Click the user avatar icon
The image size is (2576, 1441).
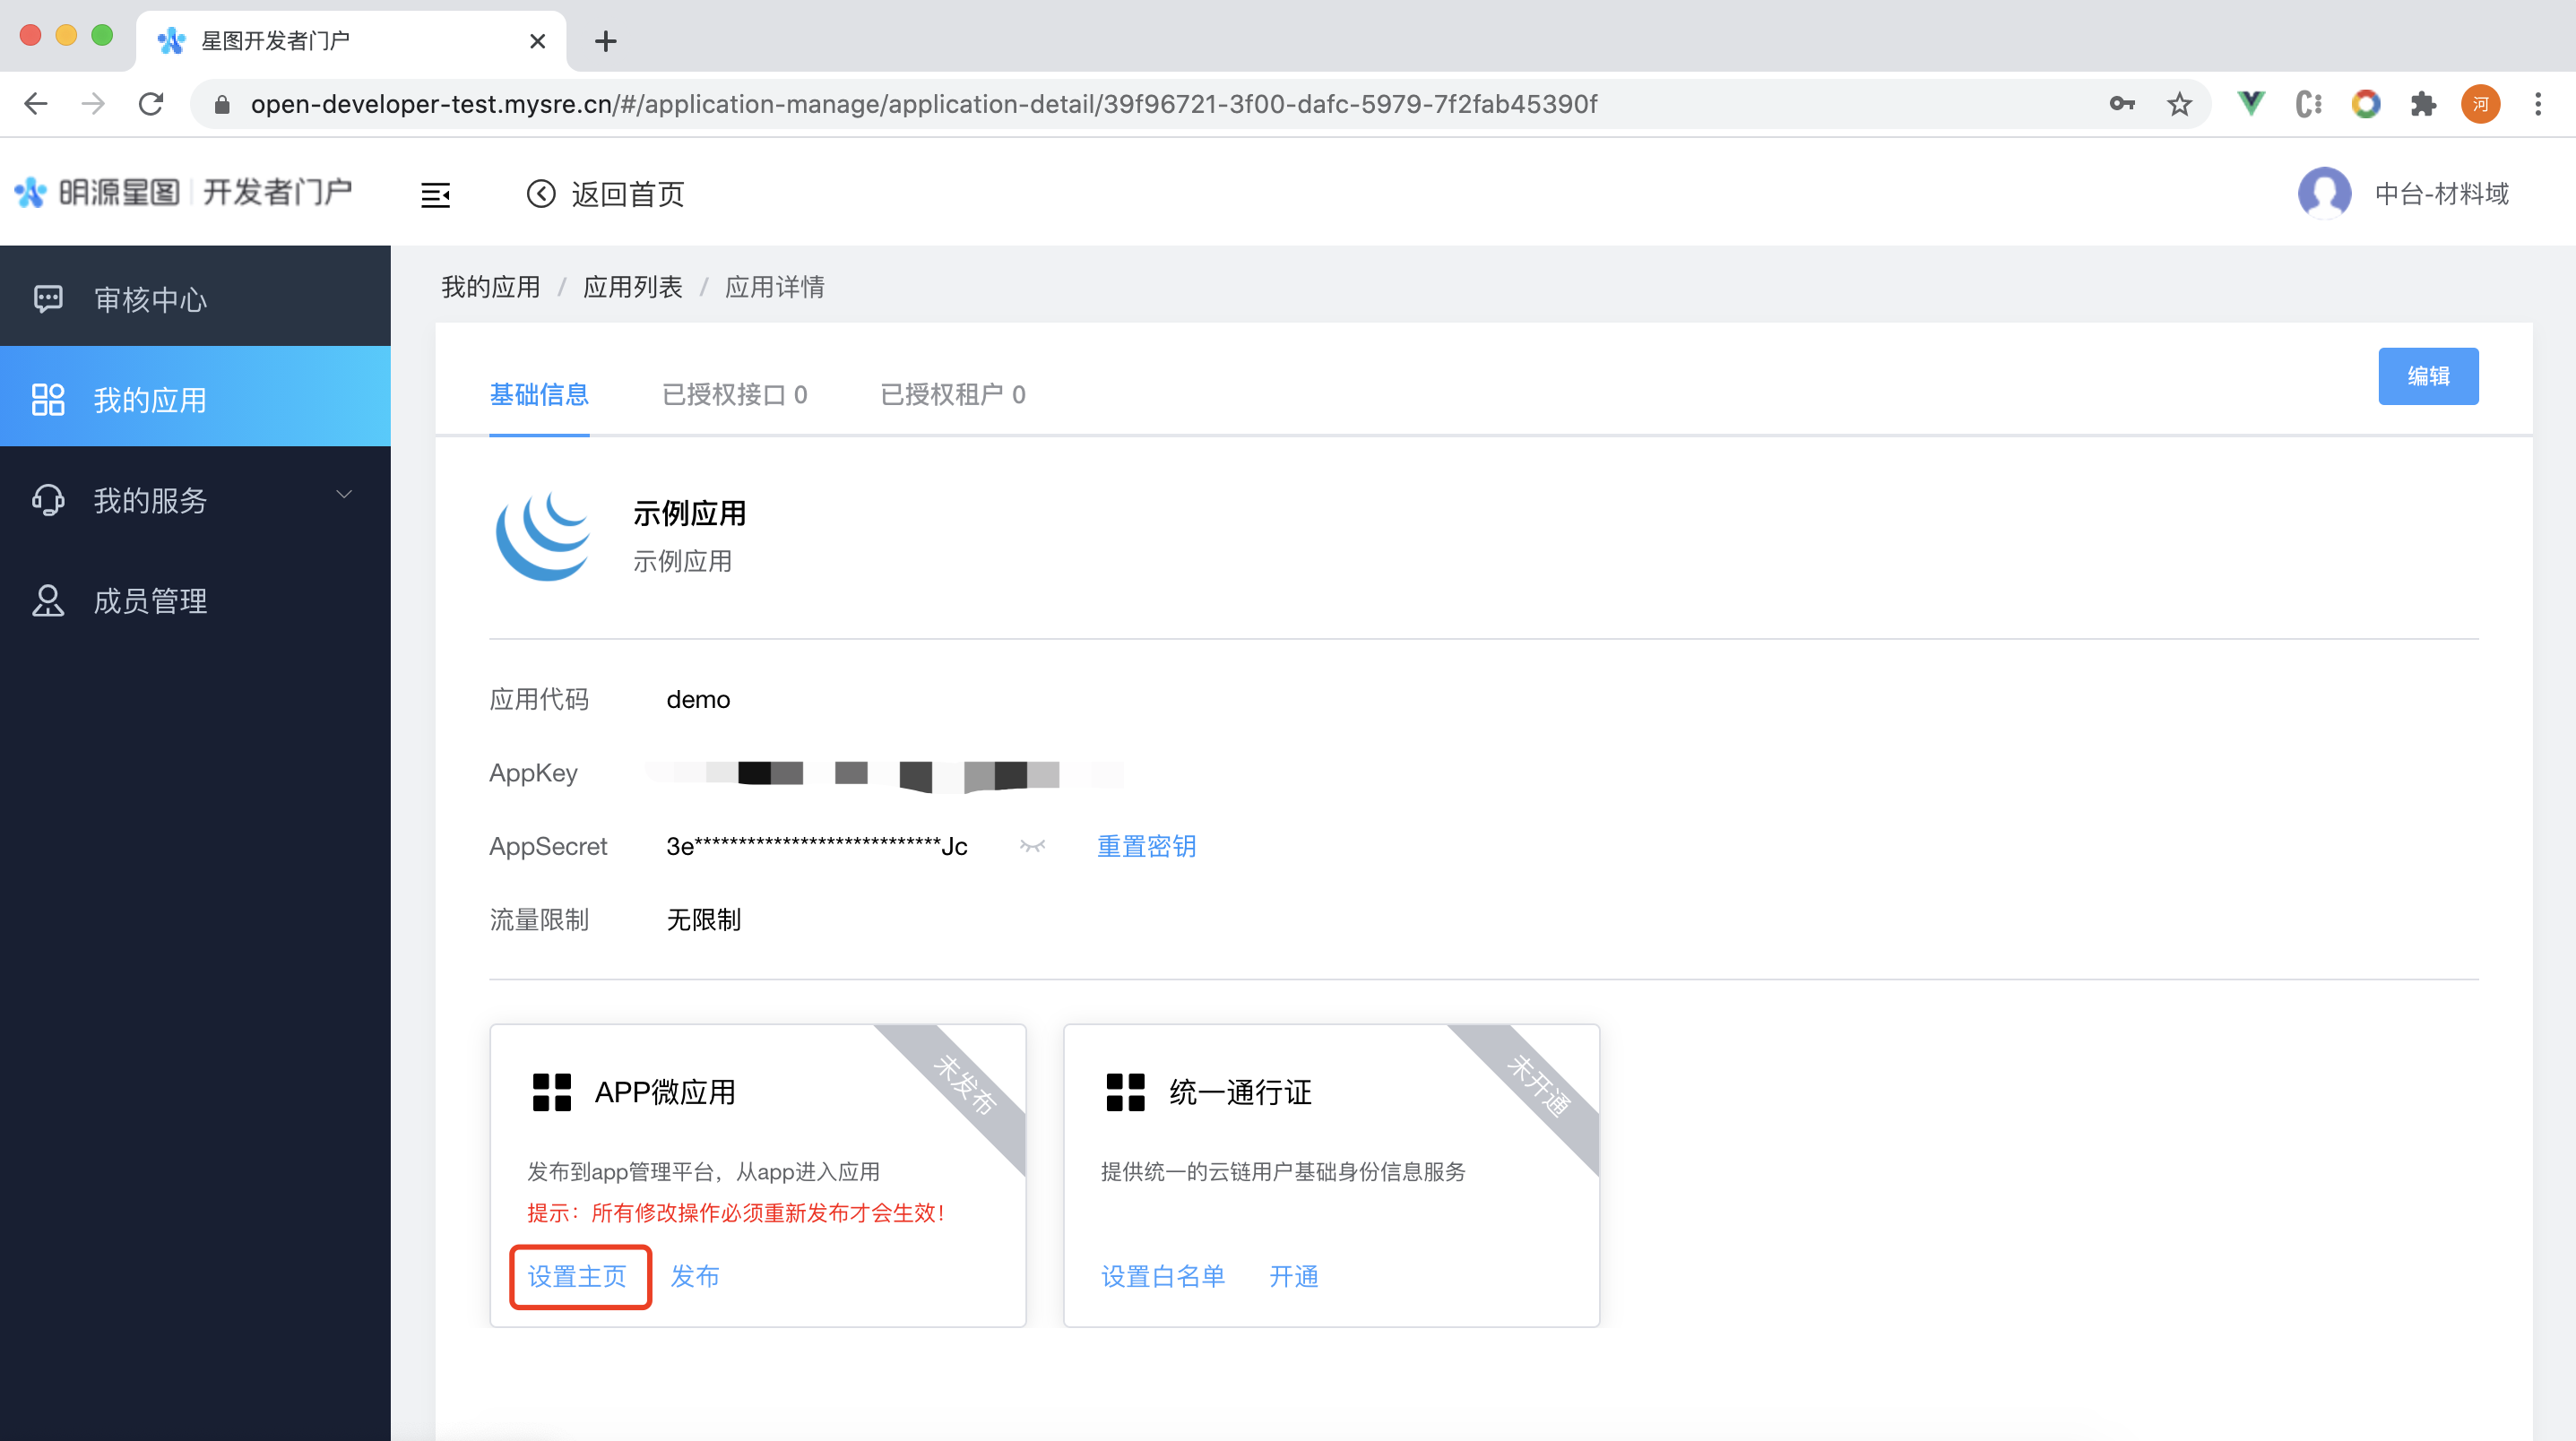(2323, 193)
